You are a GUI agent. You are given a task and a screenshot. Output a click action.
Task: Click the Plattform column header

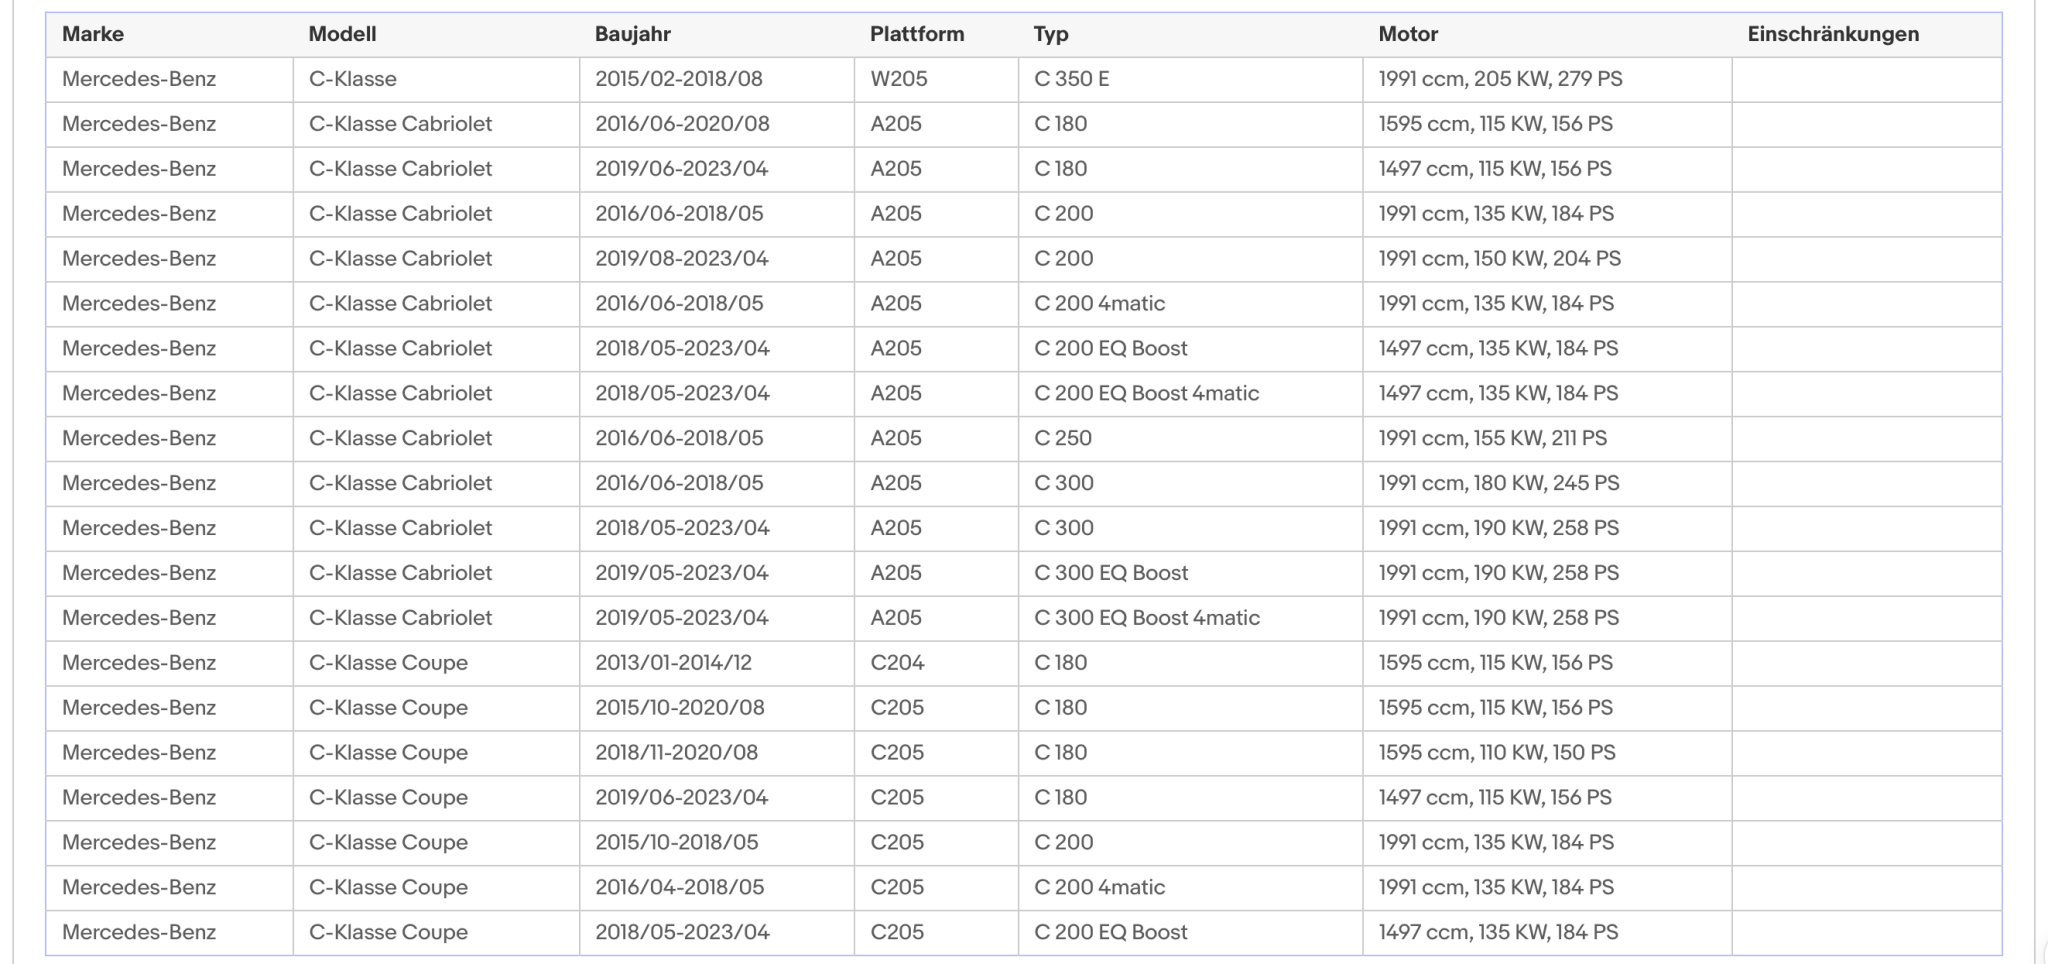(936, 34)
